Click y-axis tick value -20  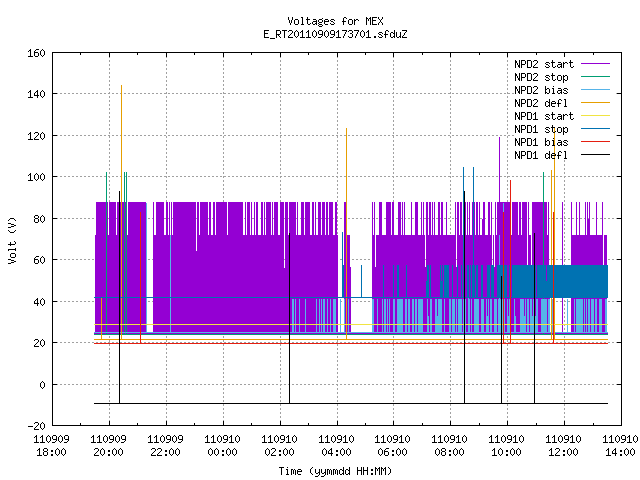tap(36, 426)
